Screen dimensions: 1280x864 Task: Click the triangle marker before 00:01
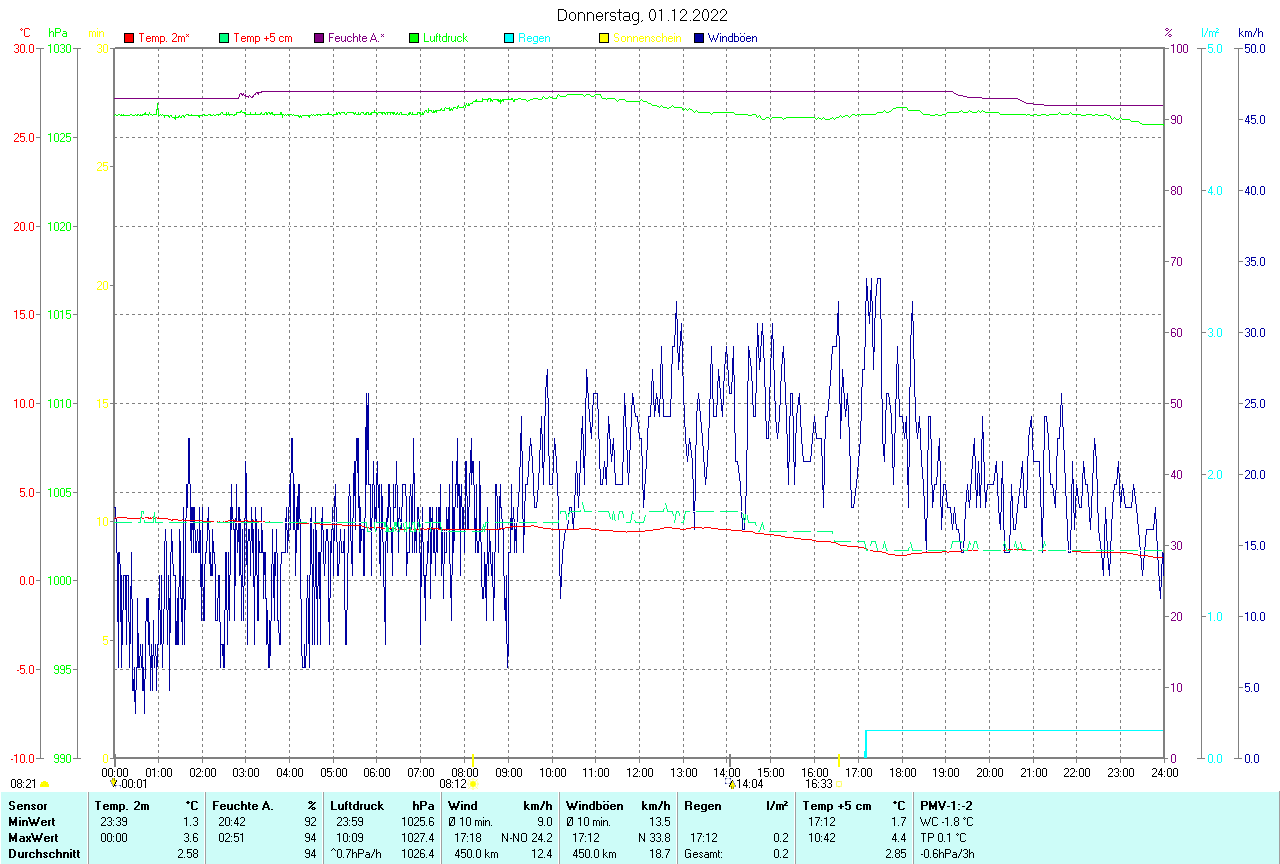pyautogui.click(x=114, y=784)
